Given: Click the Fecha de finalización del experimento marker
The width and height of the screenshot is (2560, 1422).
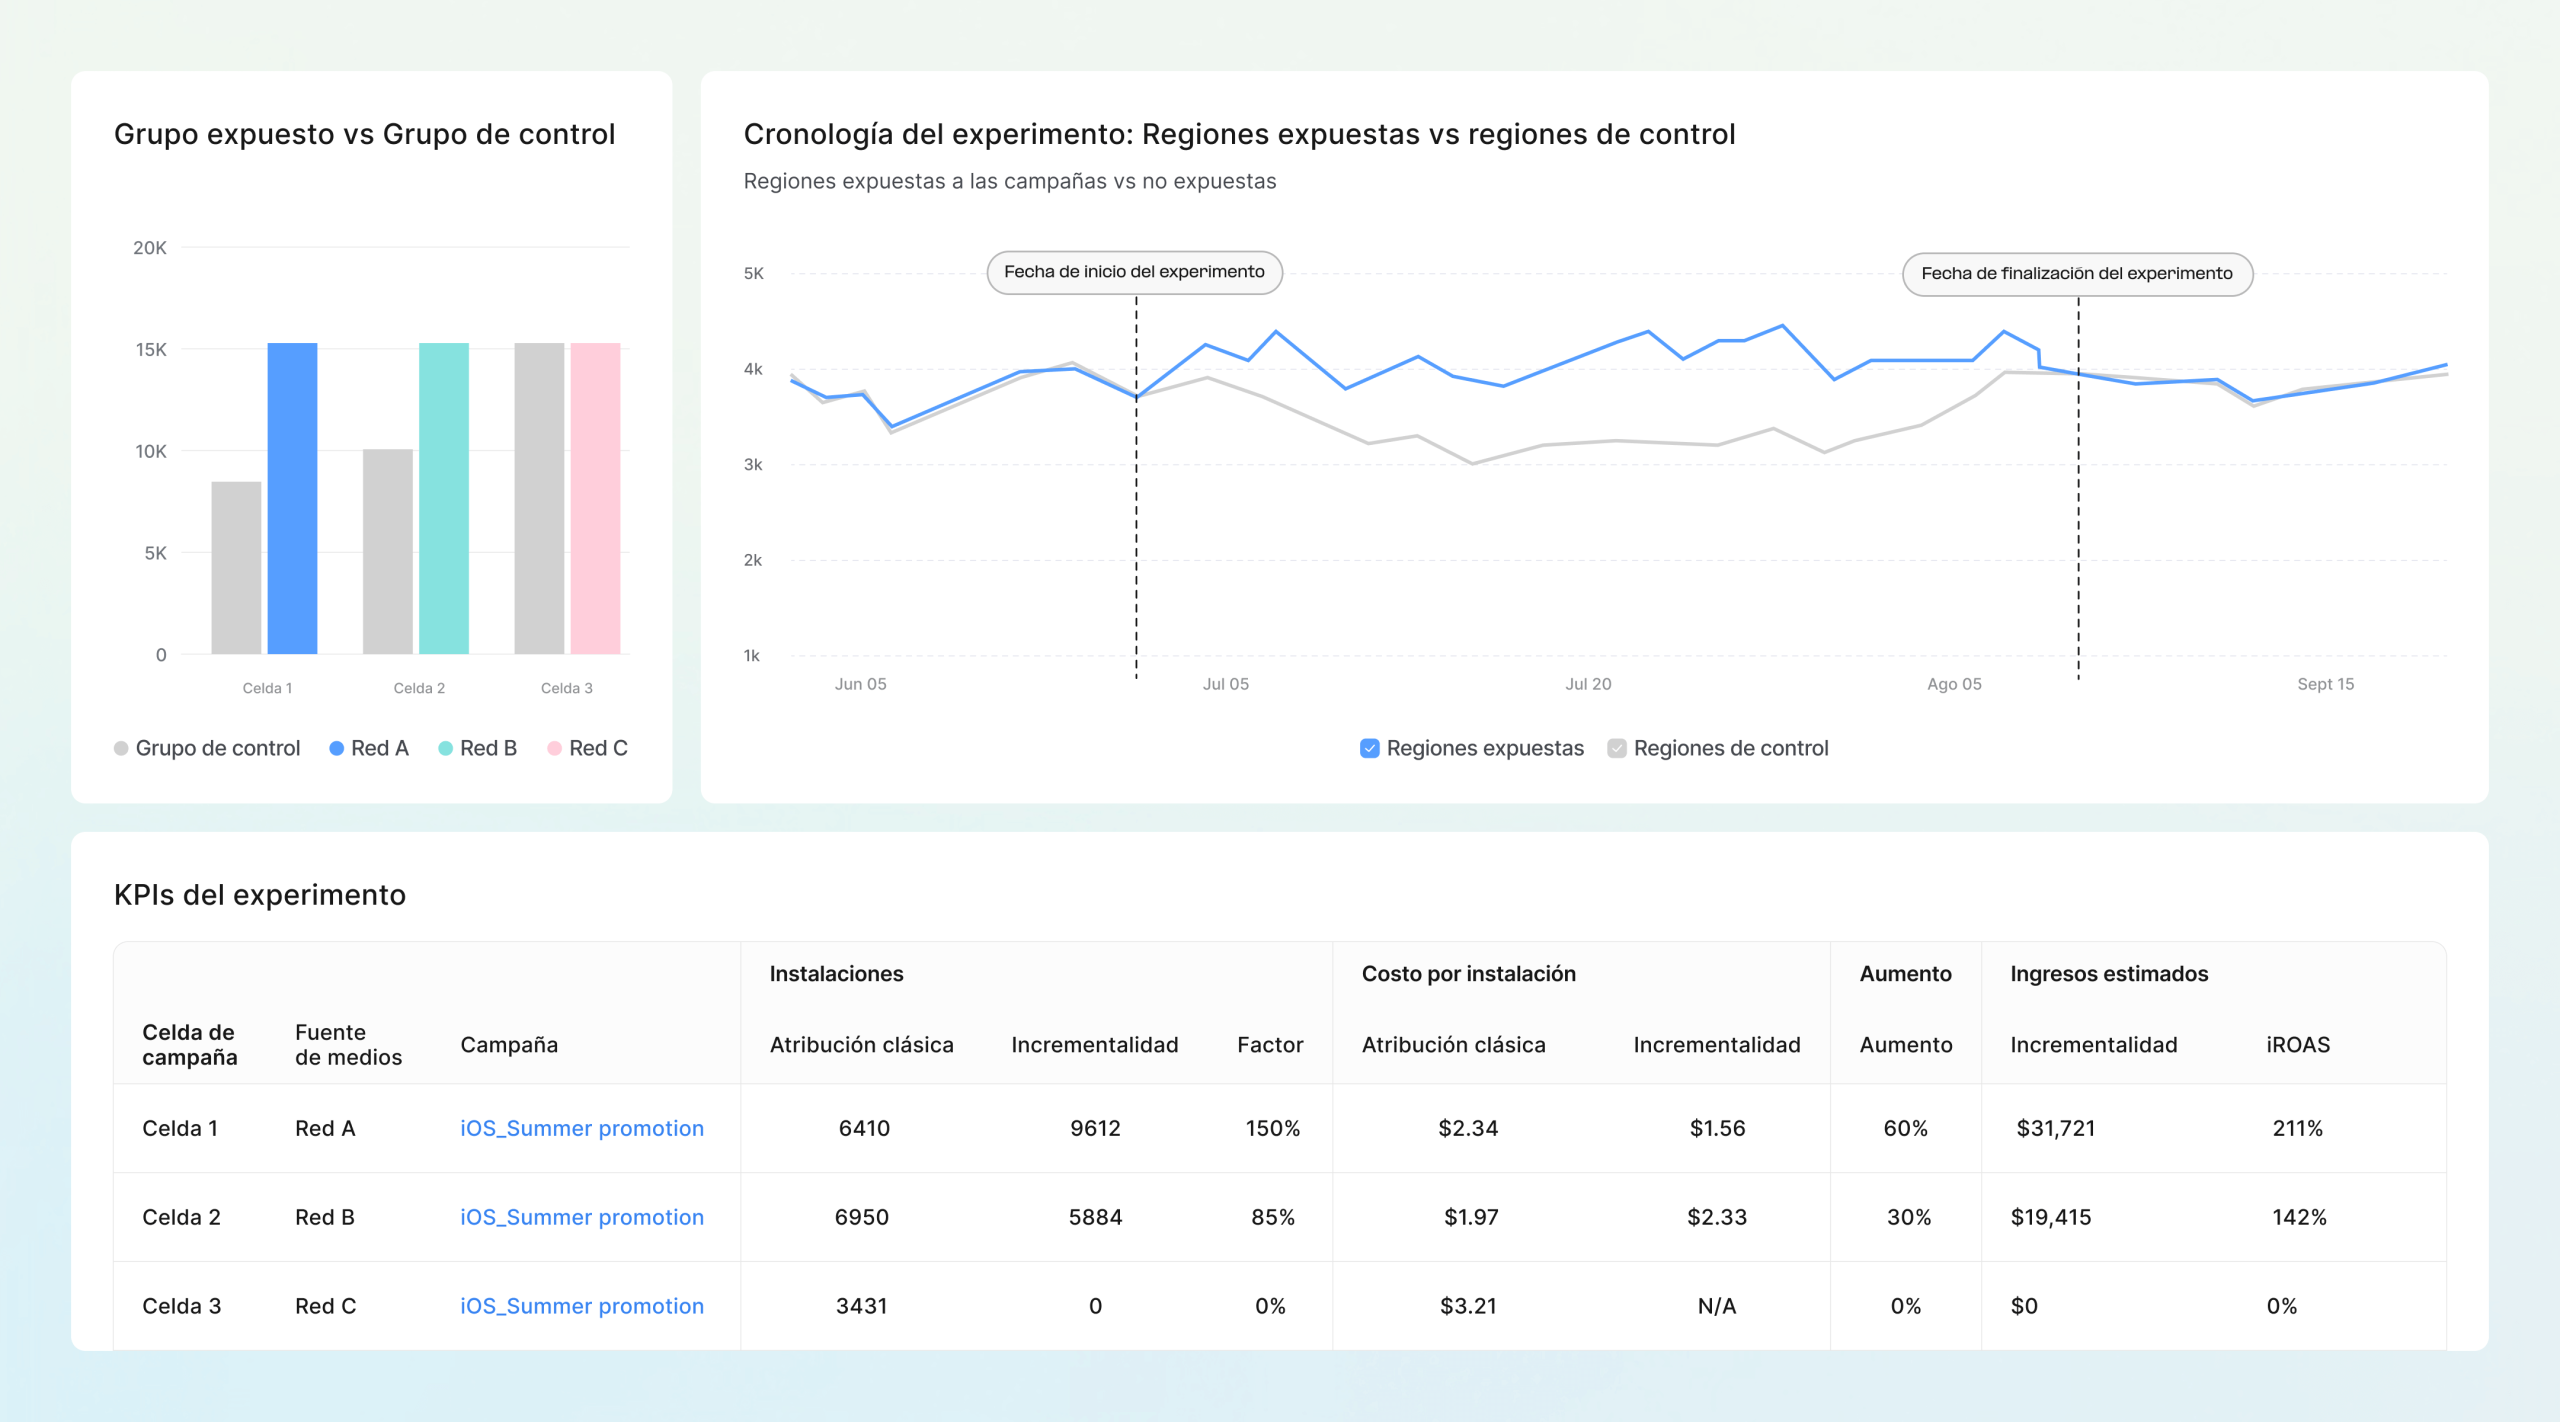Looking at the screenshot, I should point(2076,274).
